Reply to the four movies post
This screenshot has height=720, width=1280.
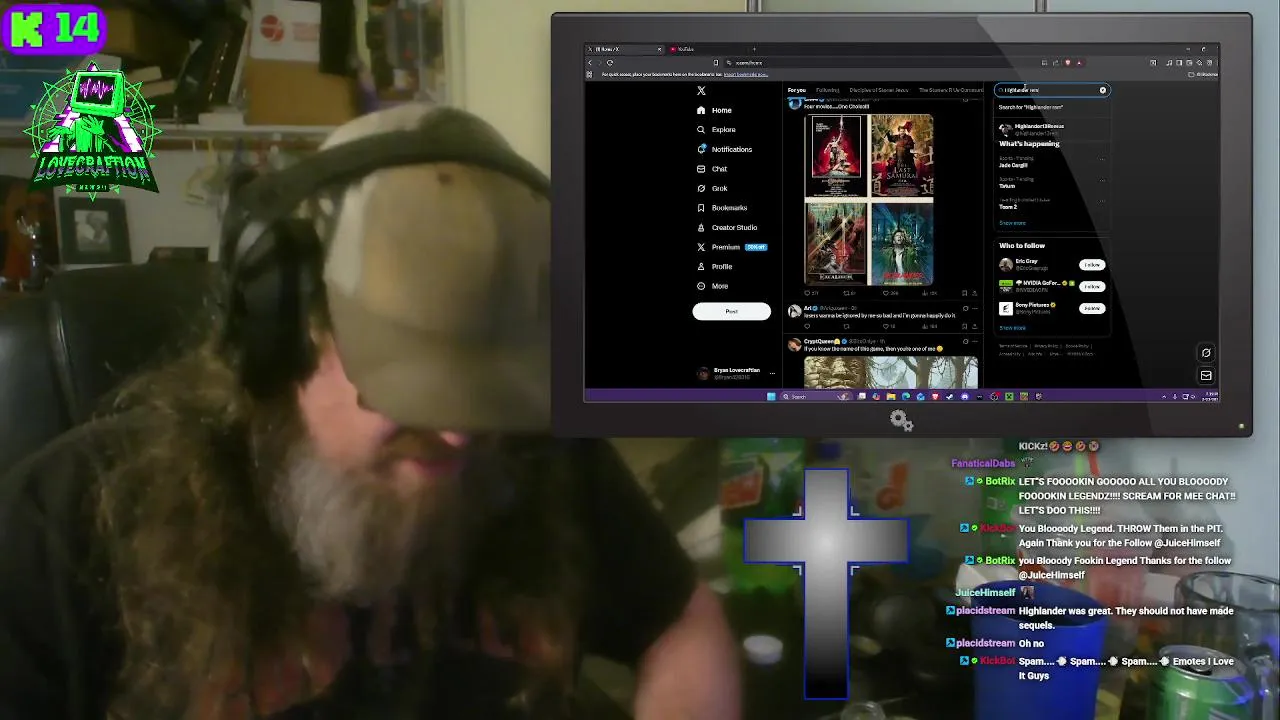pyautogui.click(x=807, y=293)
